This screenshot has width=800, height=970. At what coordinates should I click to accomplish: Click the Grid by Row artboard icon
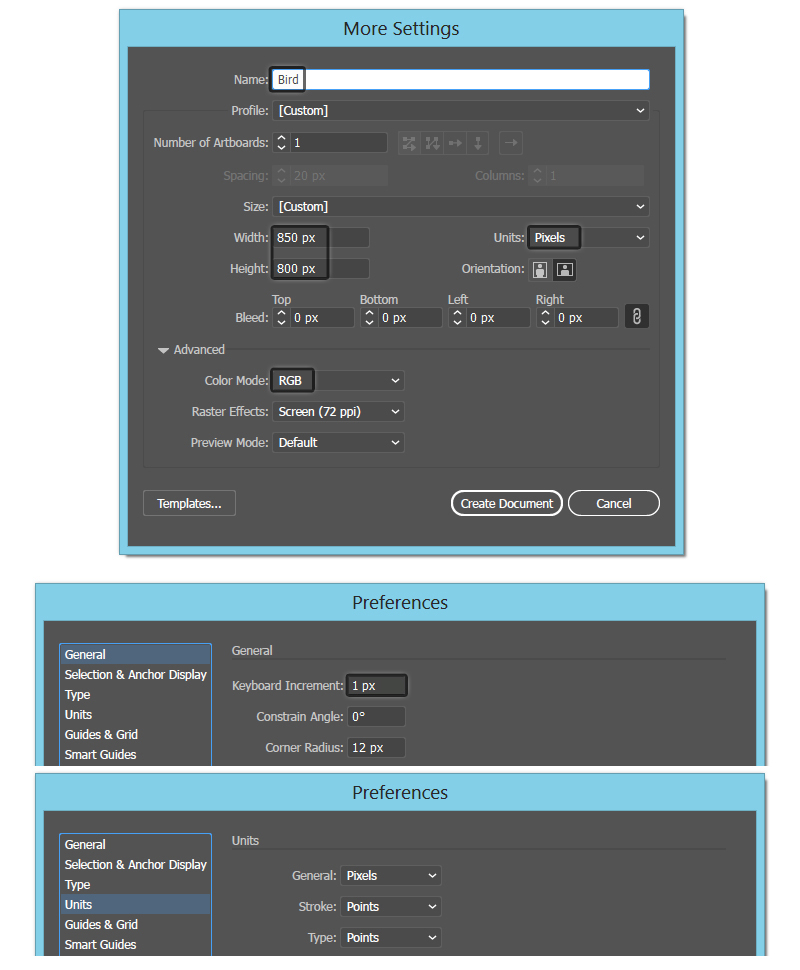point(409,143)
